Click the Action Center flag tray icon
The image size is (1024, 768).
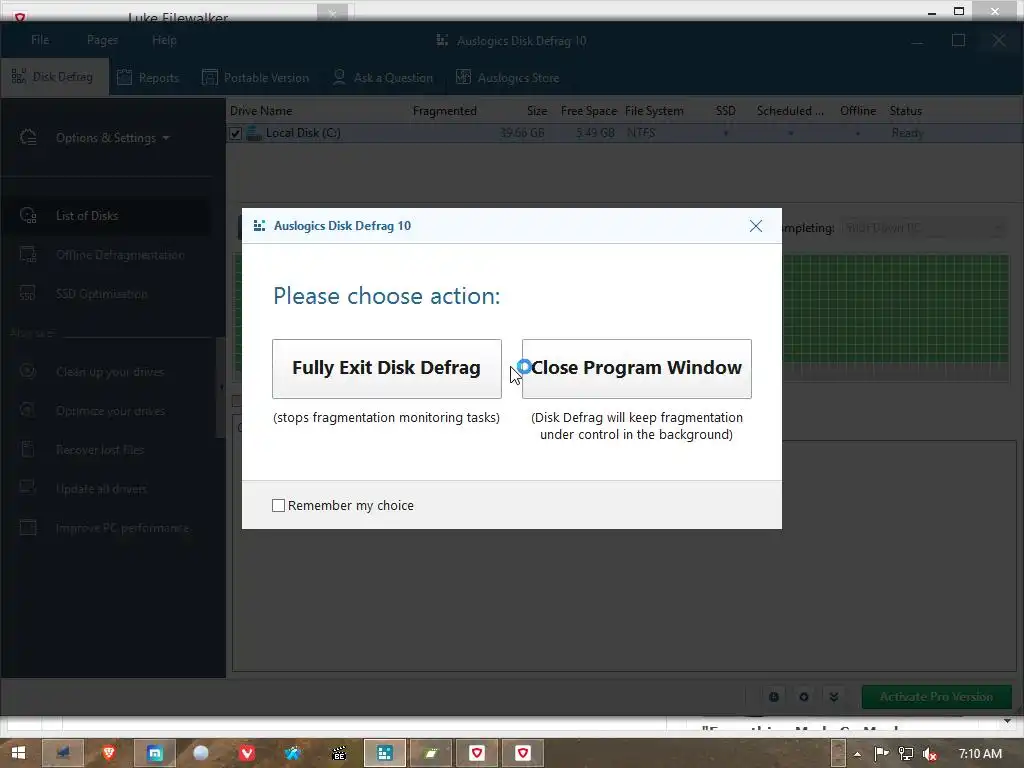881,754
